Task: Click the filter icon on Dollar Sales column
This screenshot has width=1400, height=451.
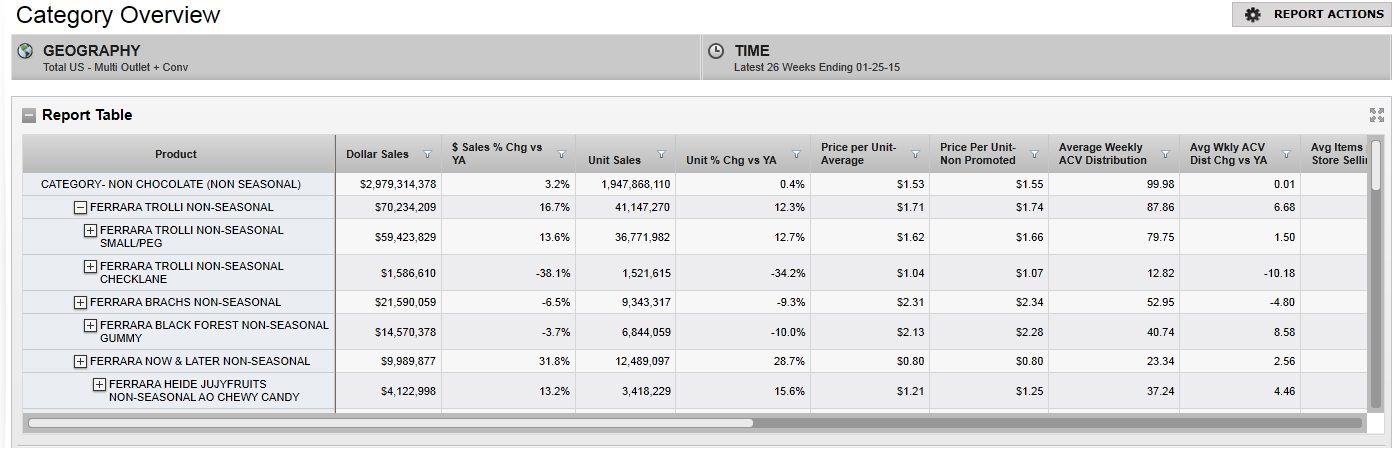Action: pos(427,155)
